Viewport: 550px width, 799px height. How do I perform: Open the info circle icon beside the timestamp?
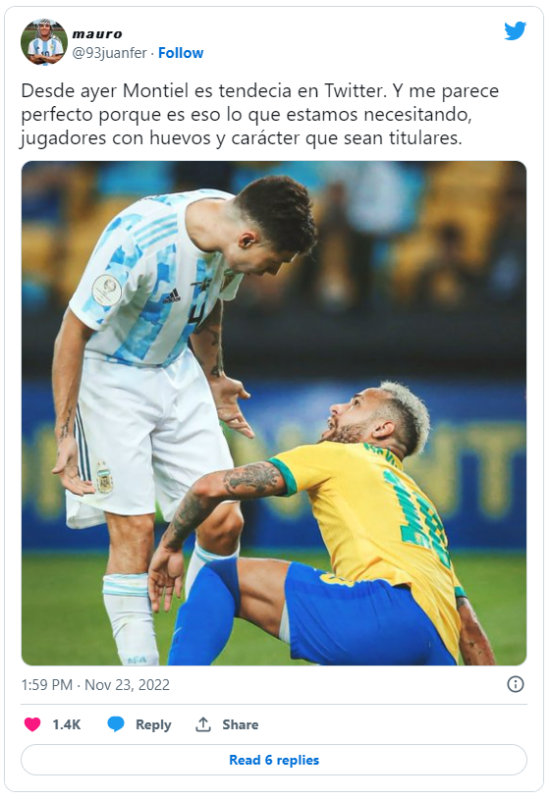[515, 684]
